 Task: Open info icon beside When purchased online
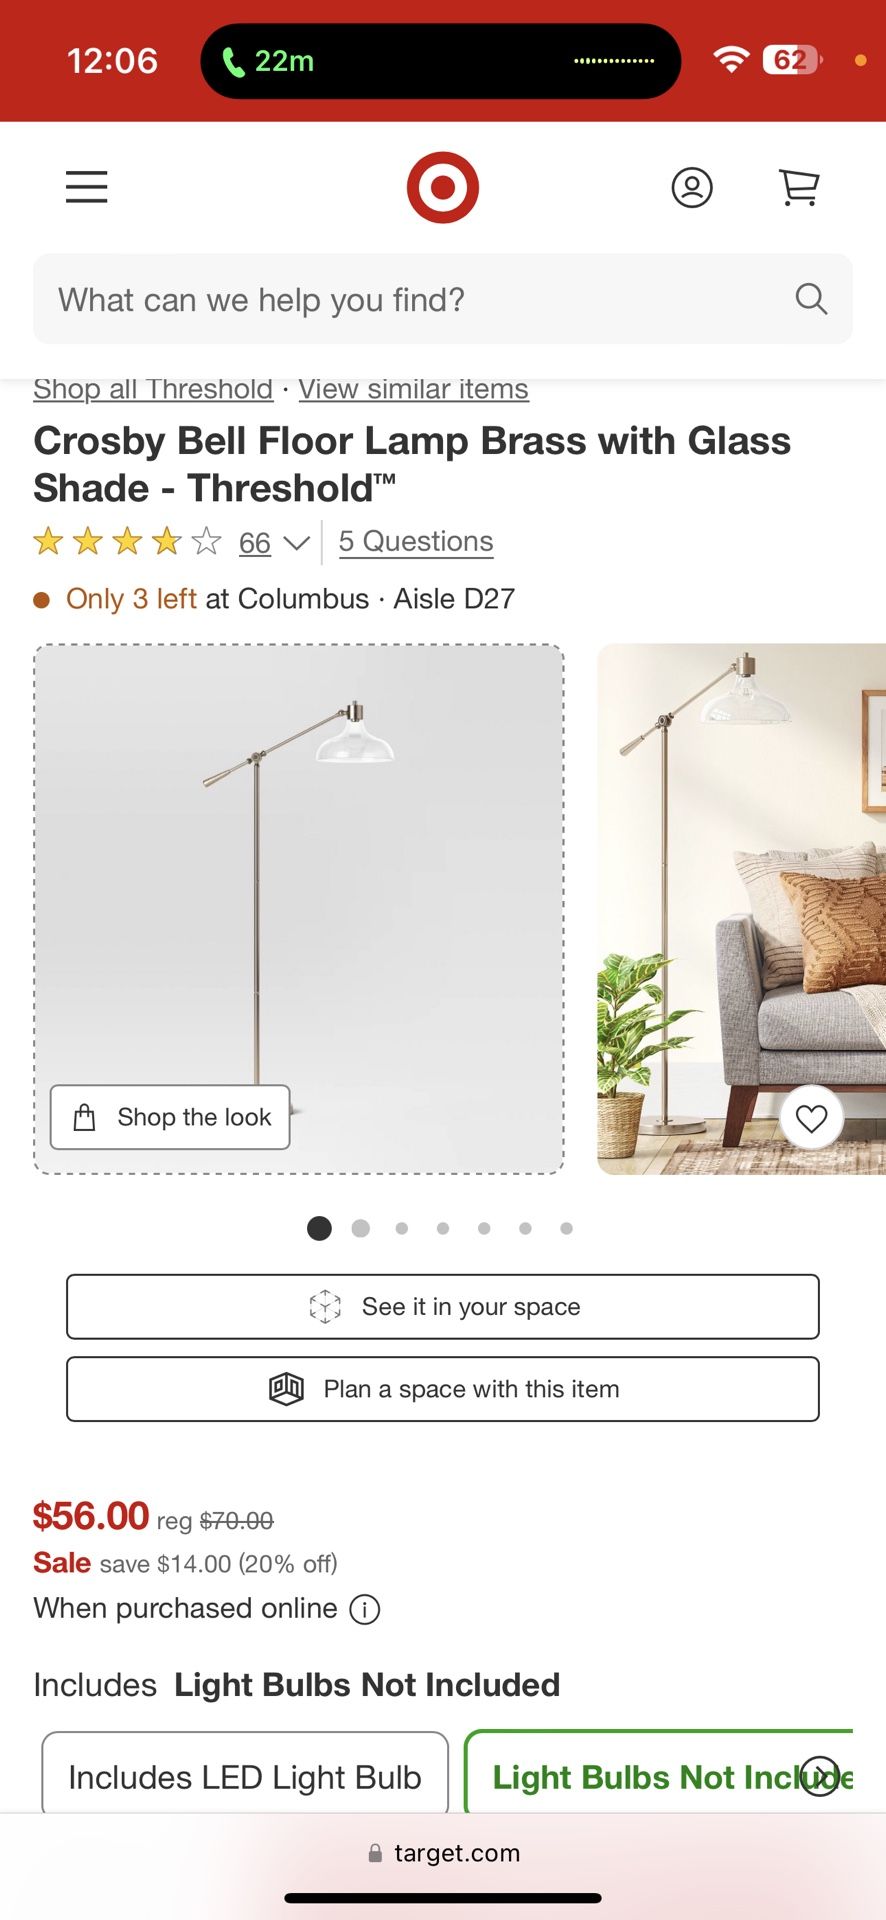click(x=365, y=1609)
